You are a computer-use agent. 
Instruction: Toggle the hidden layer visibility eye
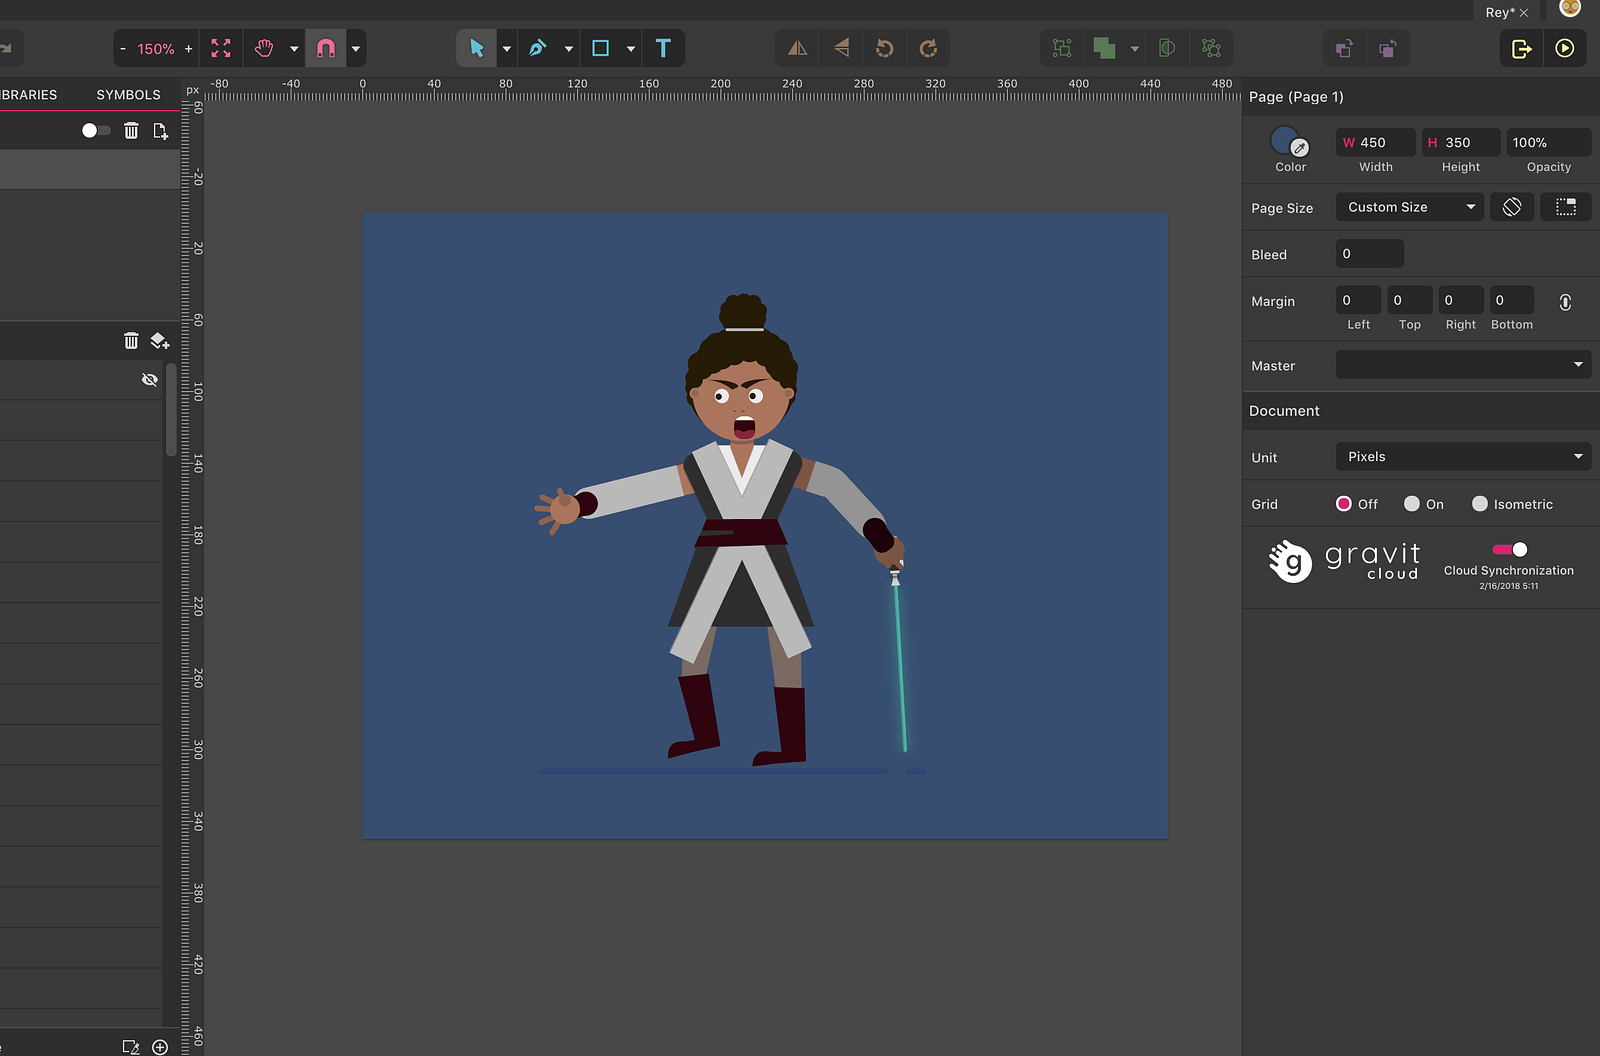click(150, 380)
